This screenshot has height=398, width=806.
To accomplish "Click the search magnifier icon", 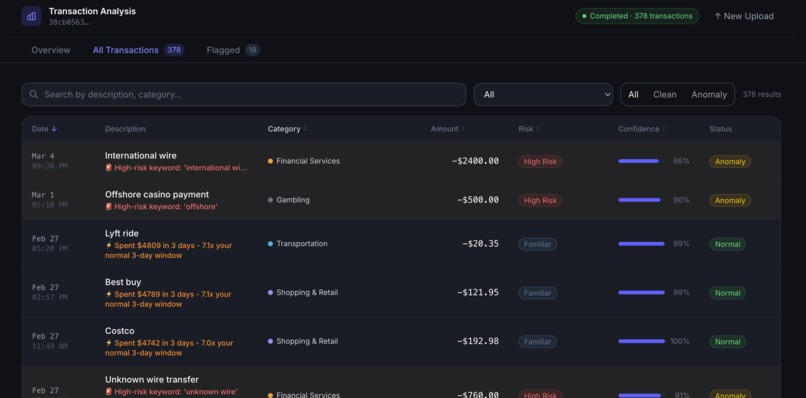I will pos(34,95).
